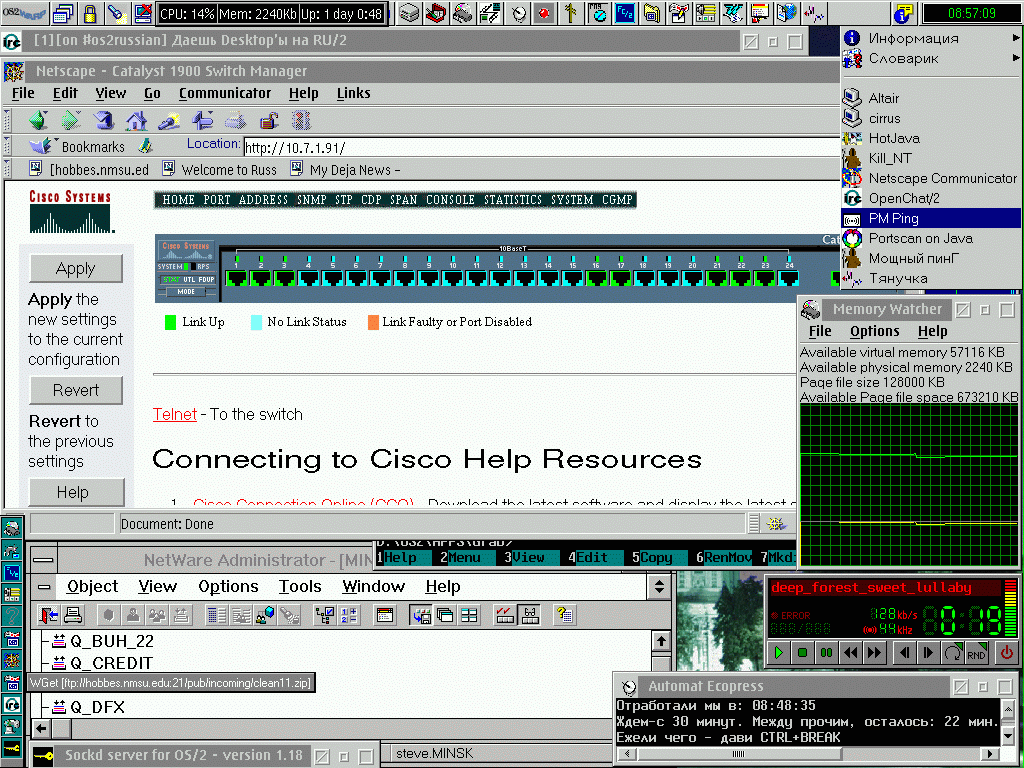The image size is (1024, 768).
Task: Click the Automat Ecopress horizontal scrollbar thumb
Action: 738,754
